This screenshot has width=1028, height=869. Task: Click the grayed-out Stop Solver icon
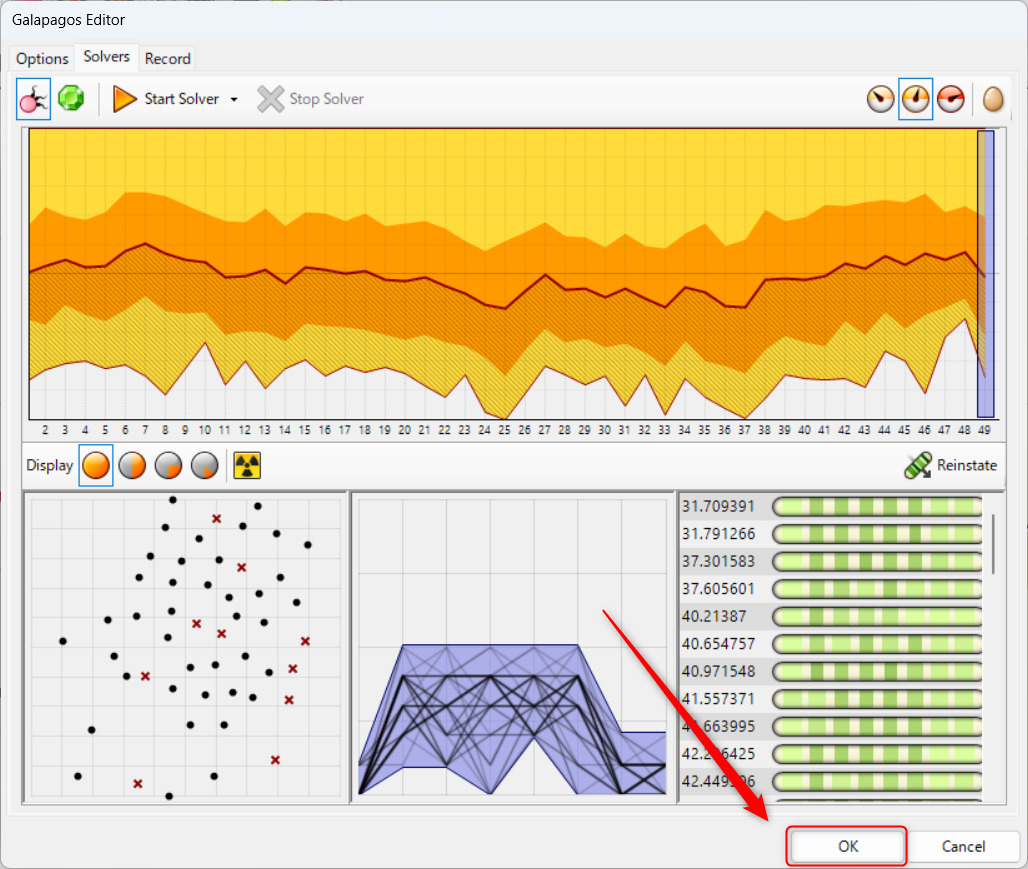coord(270,98)
